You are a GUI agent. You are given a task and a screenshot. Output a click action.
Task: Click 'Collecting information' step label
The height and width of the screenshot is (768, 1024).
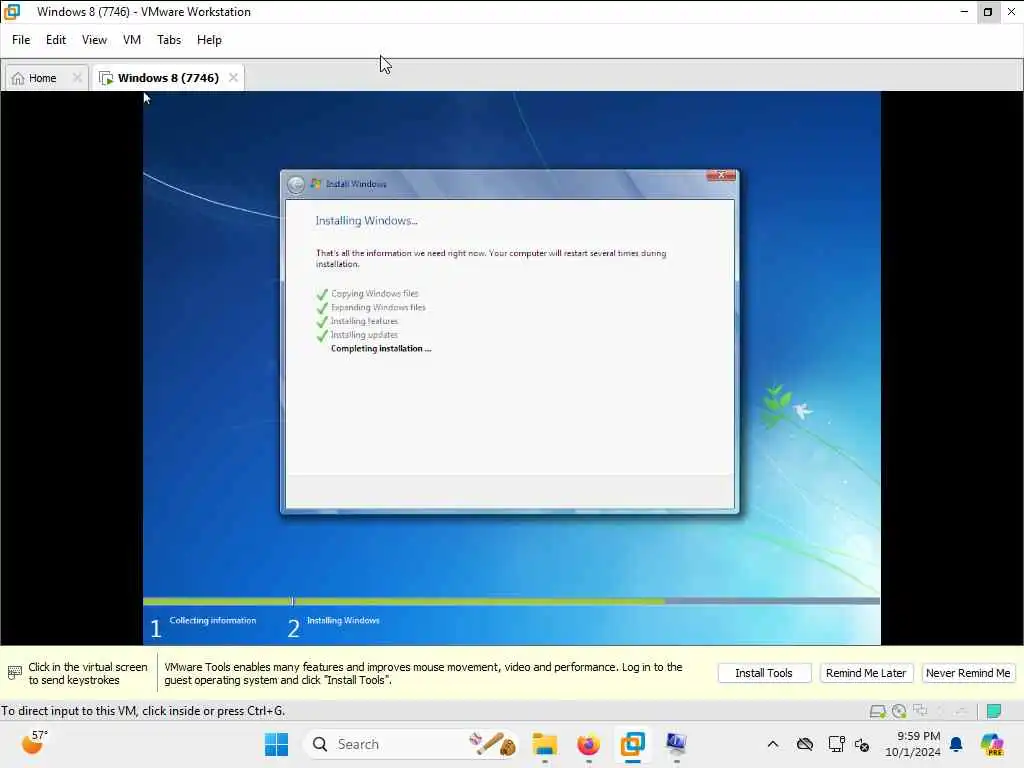pos(212,620)
